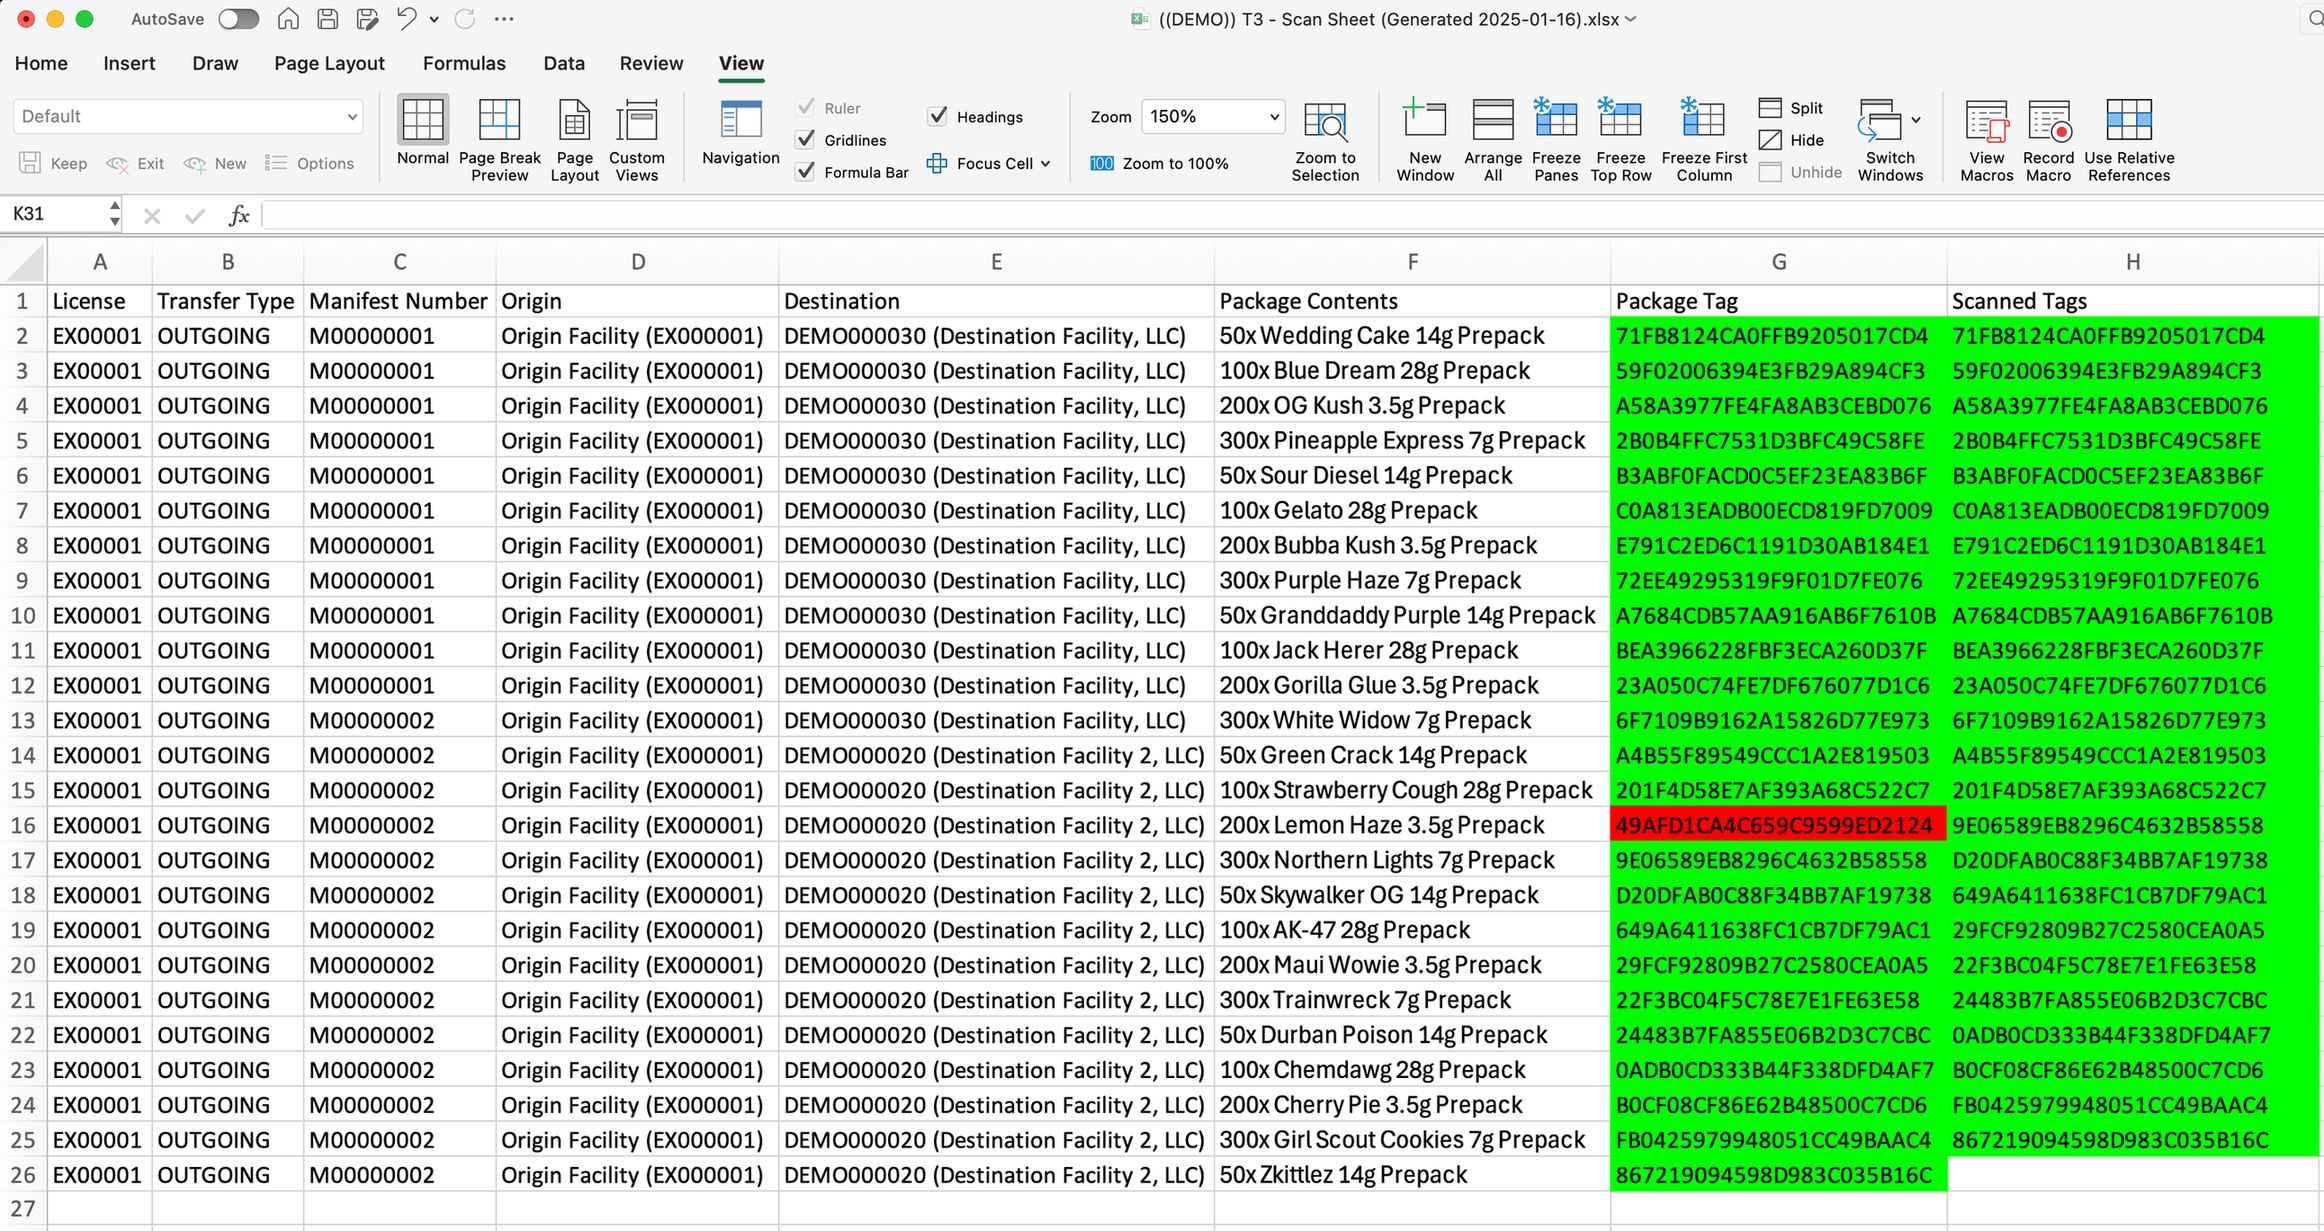Open the Navigation pane
2324x1231 pixels.
click(x=740, y=120)
